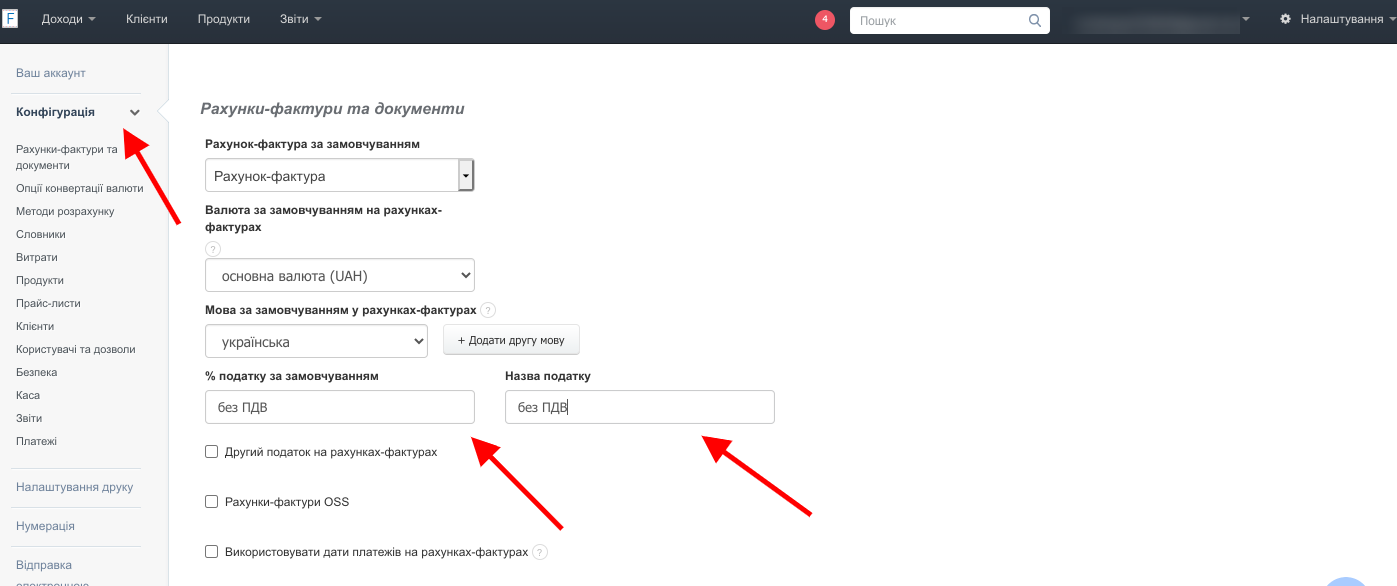Click the Конфігурація section title
This screenshot has height=586, width=1397.
(x=56, y=112)
